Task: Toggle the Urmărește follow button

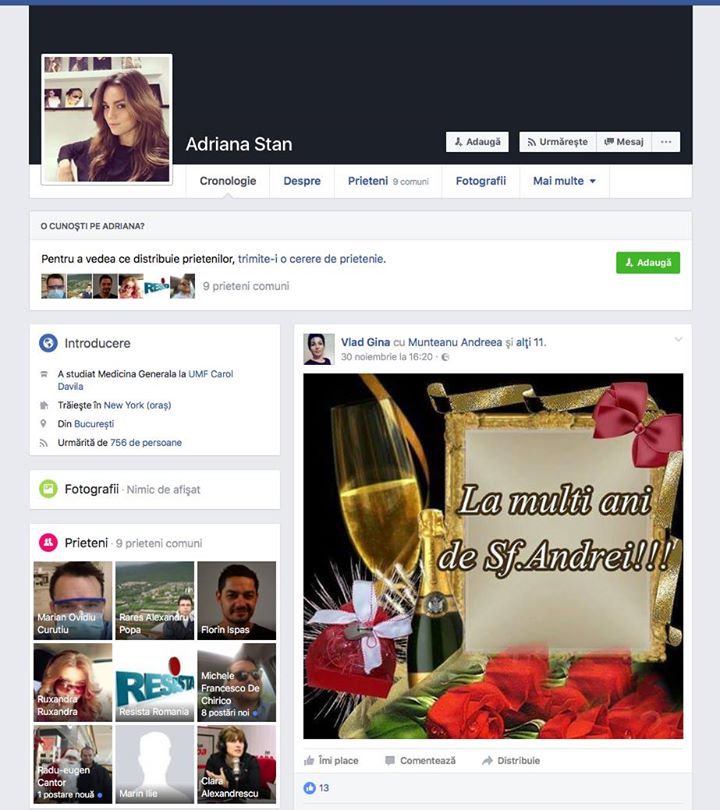Action: [x=557, y=142]
